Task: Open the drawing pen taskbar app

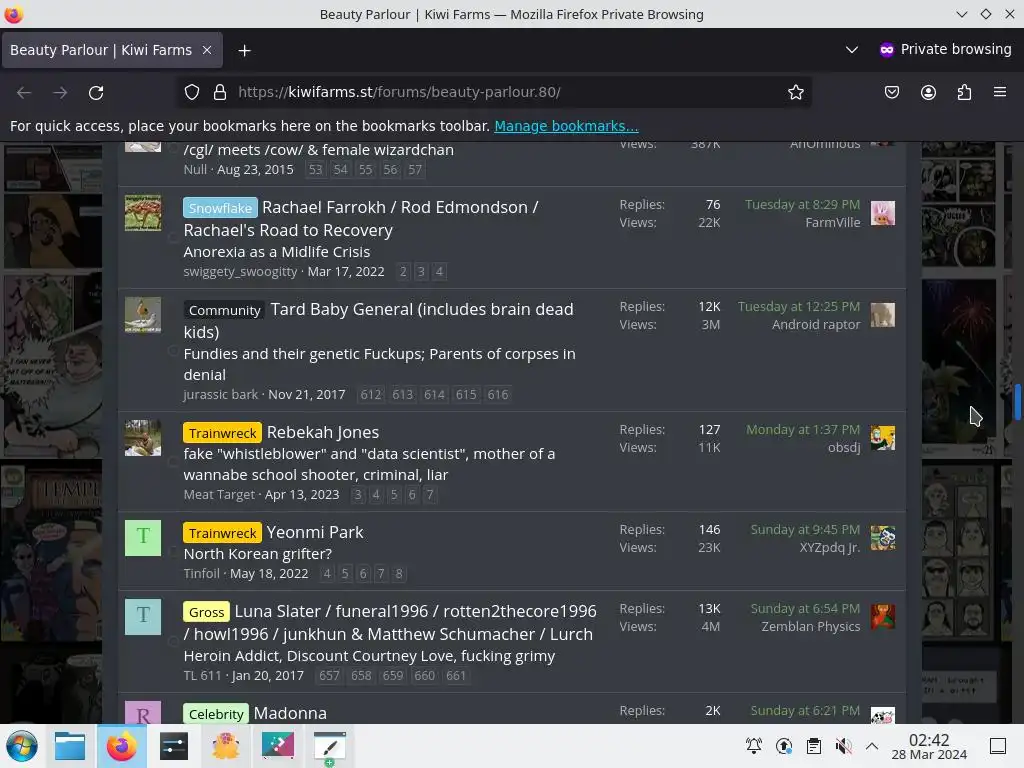Action: 329,746
